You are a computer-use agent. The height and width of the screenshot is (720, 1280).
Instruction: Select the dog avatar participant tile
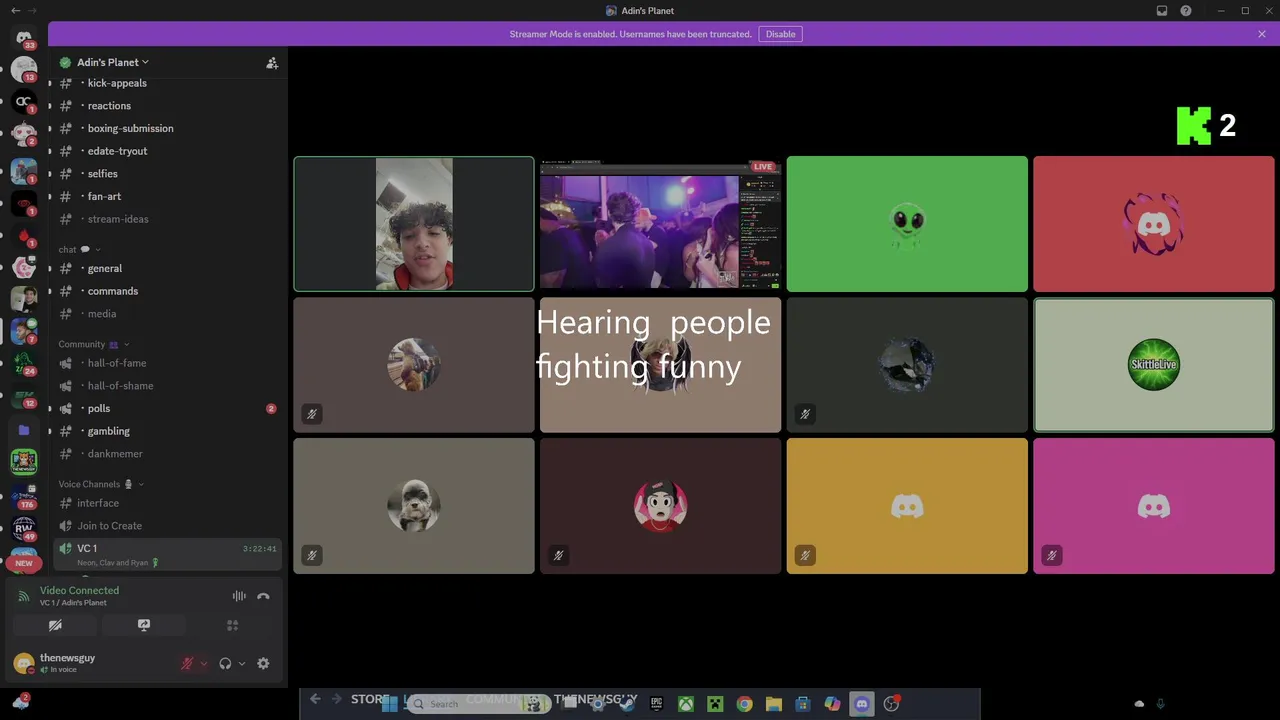coord(414,506)
